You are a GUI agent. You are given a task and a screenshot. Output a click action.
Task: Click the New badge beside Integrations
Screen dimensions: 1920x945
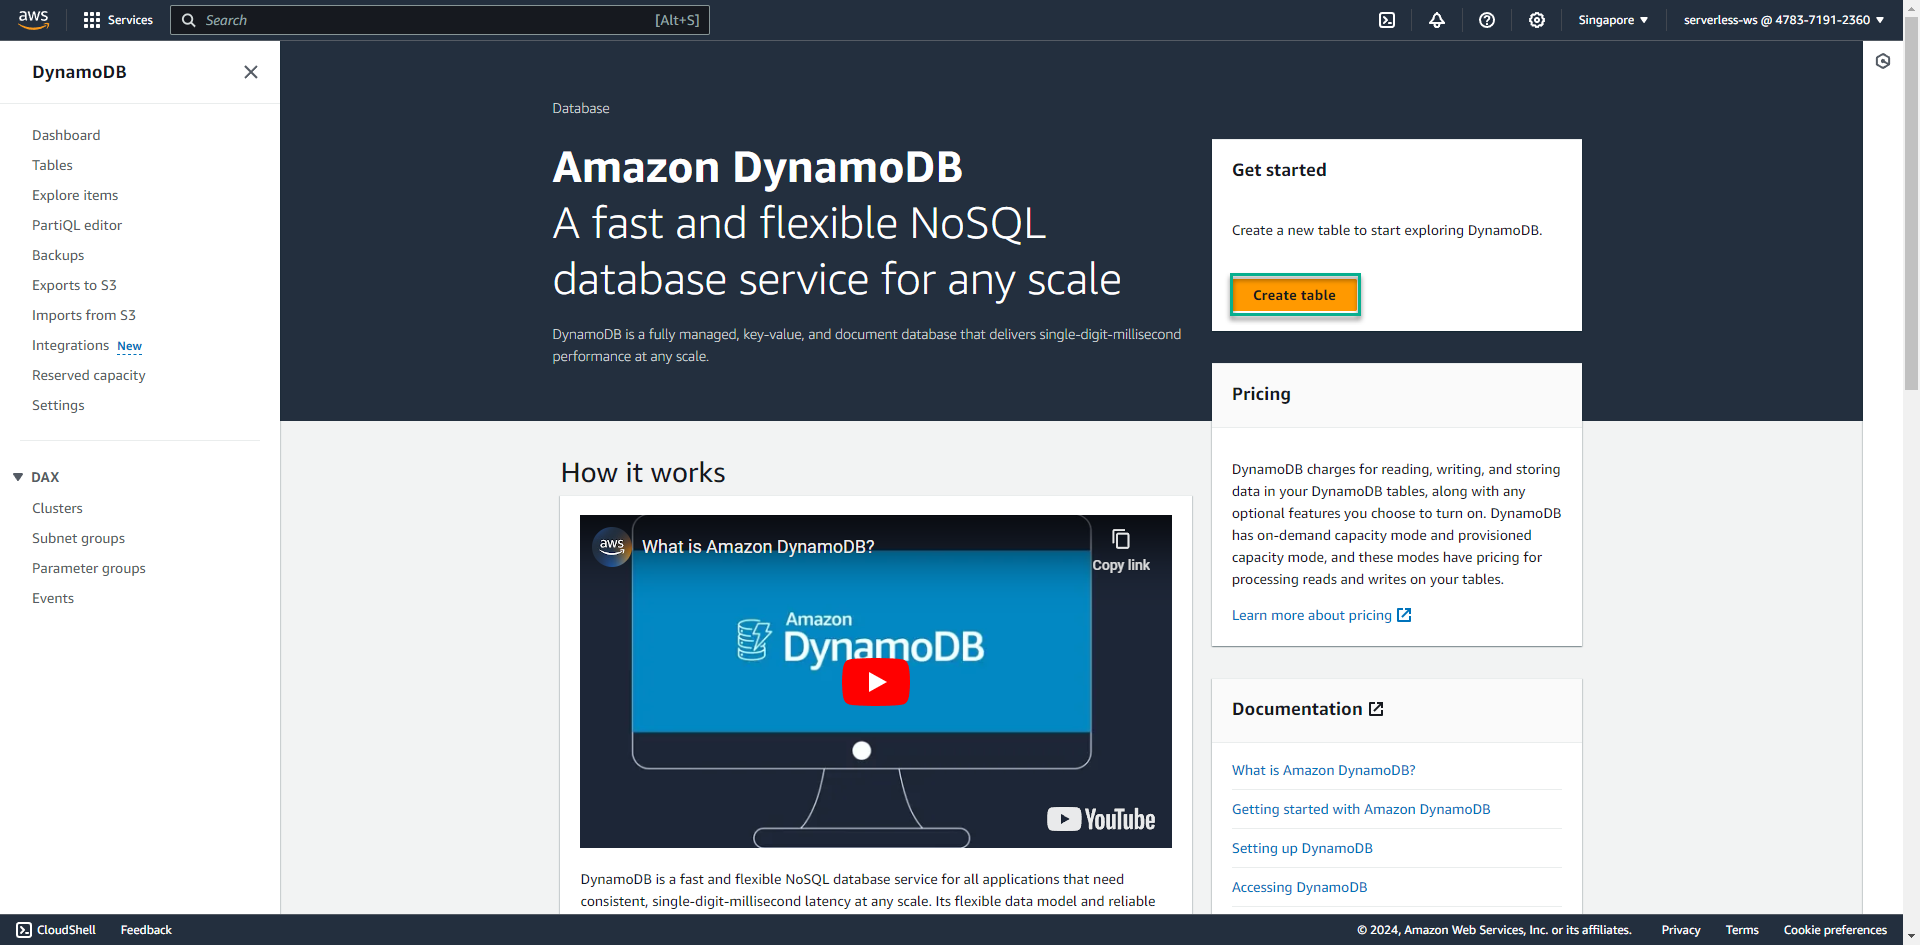[130, 346]
